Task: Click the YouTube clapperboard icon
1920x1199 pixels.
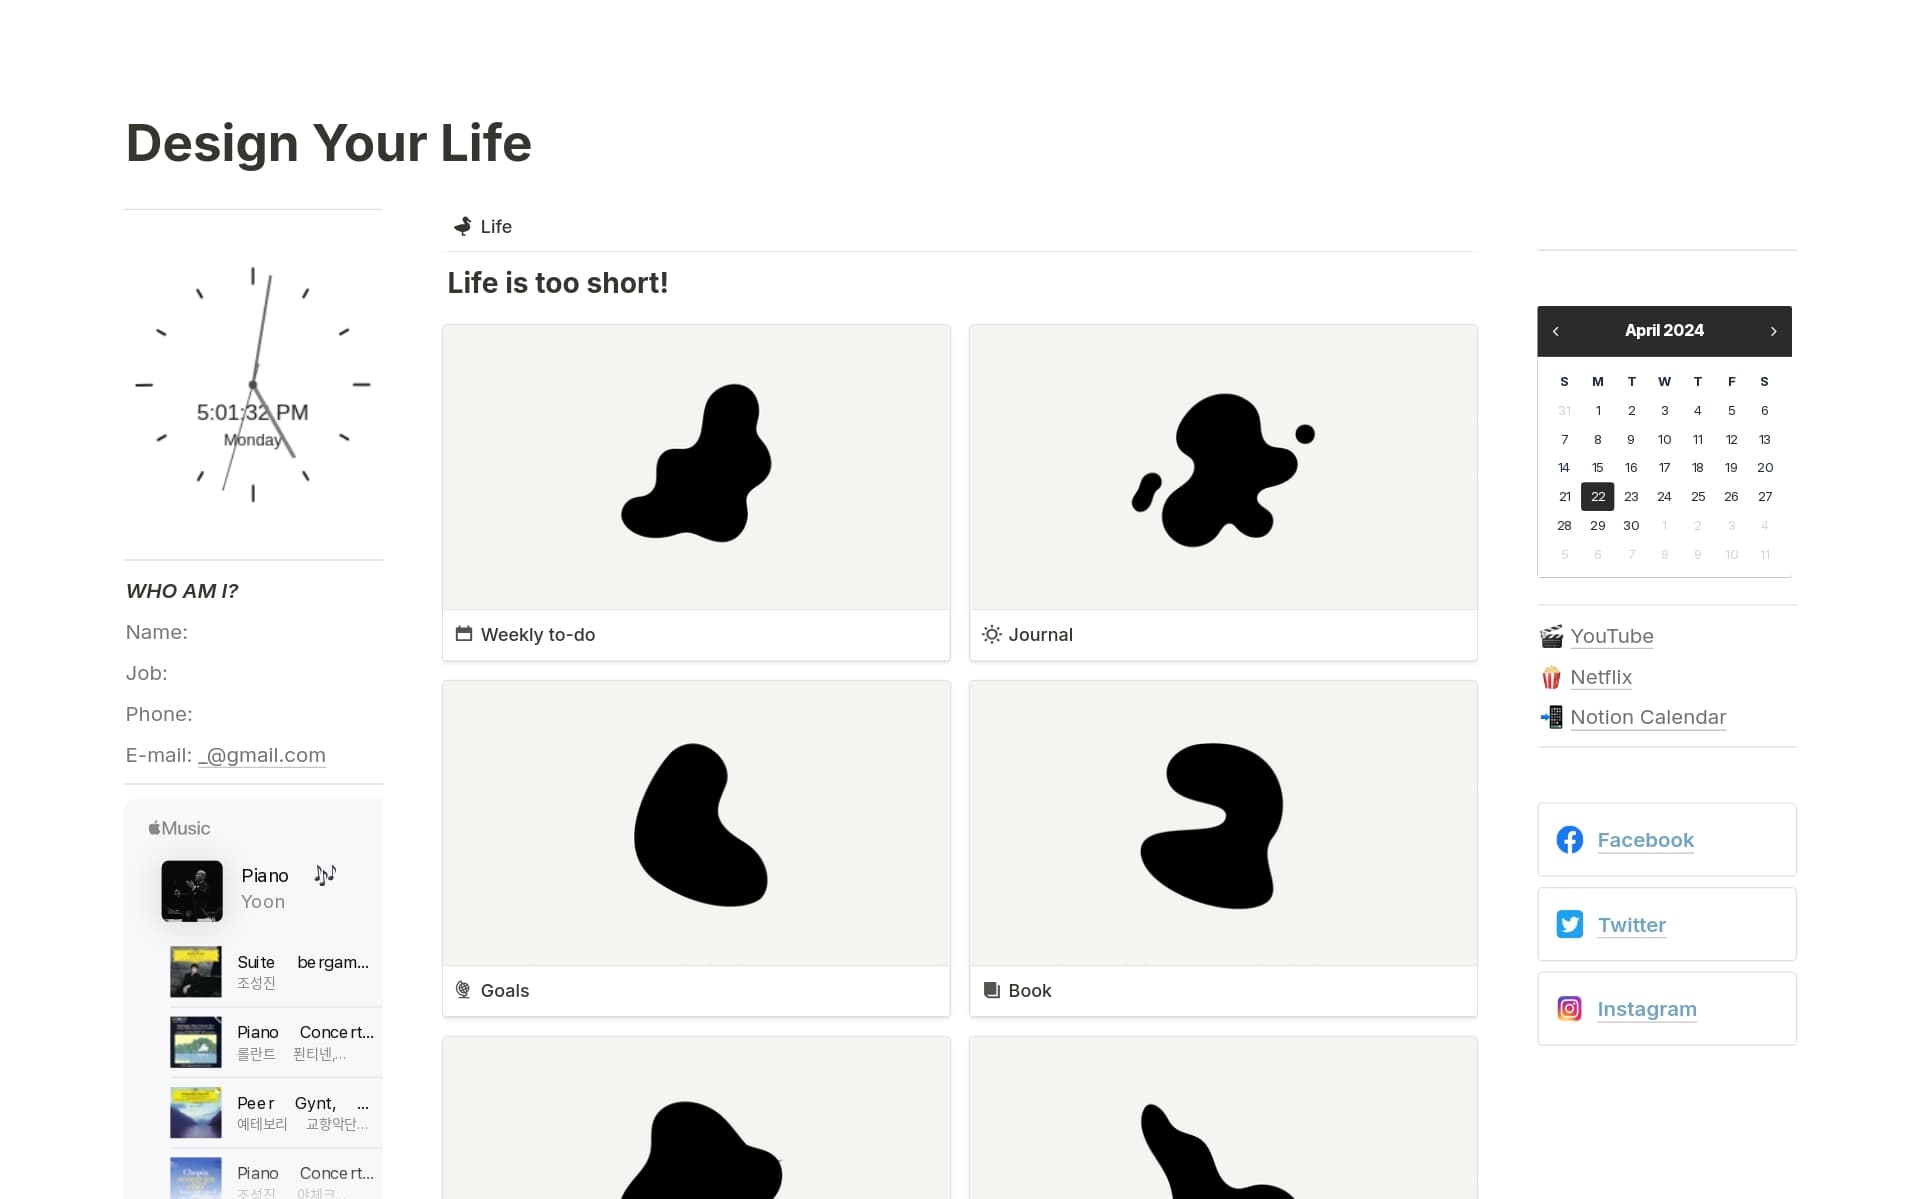Action: click(x=1551, y=636)
